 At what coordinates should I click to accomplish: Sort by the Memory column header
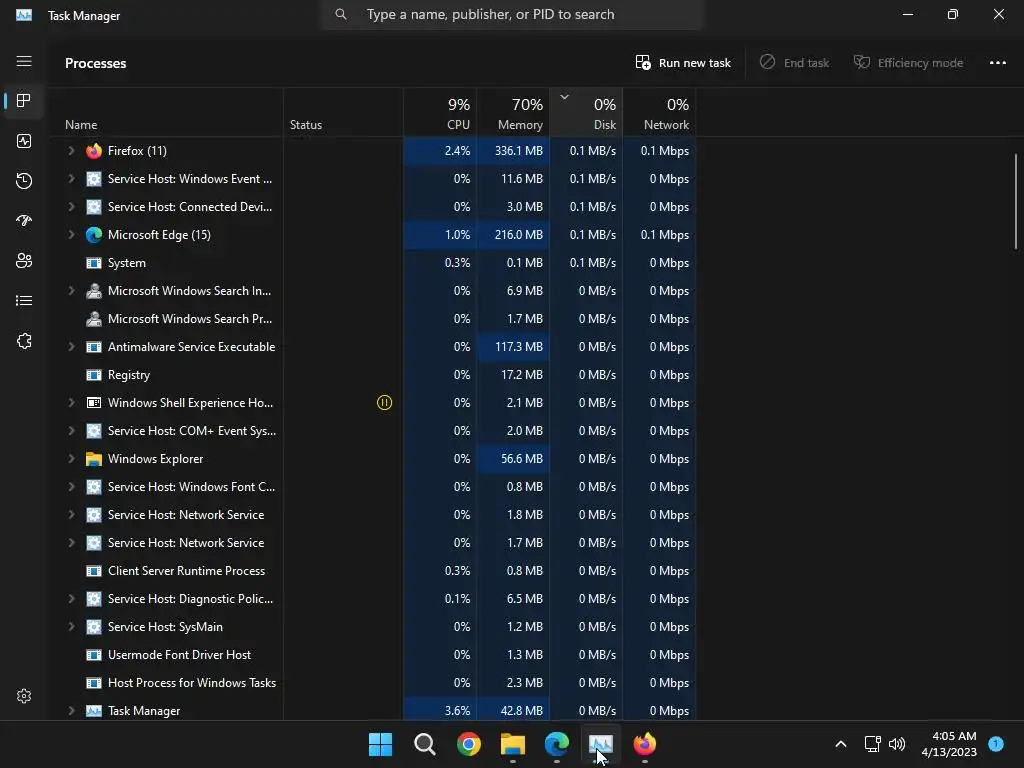(513, 114)
